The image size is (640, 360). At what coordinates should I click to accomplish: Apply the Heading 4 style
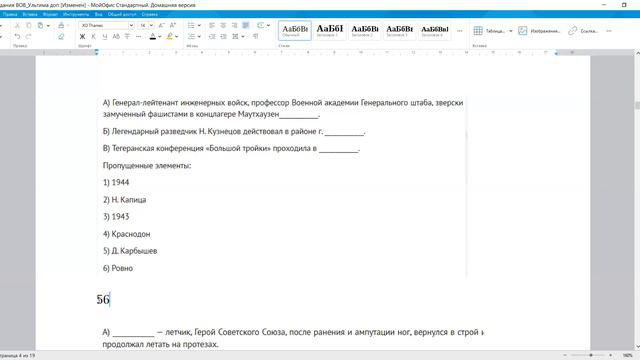pyautogui.click(x=435, y=31)
